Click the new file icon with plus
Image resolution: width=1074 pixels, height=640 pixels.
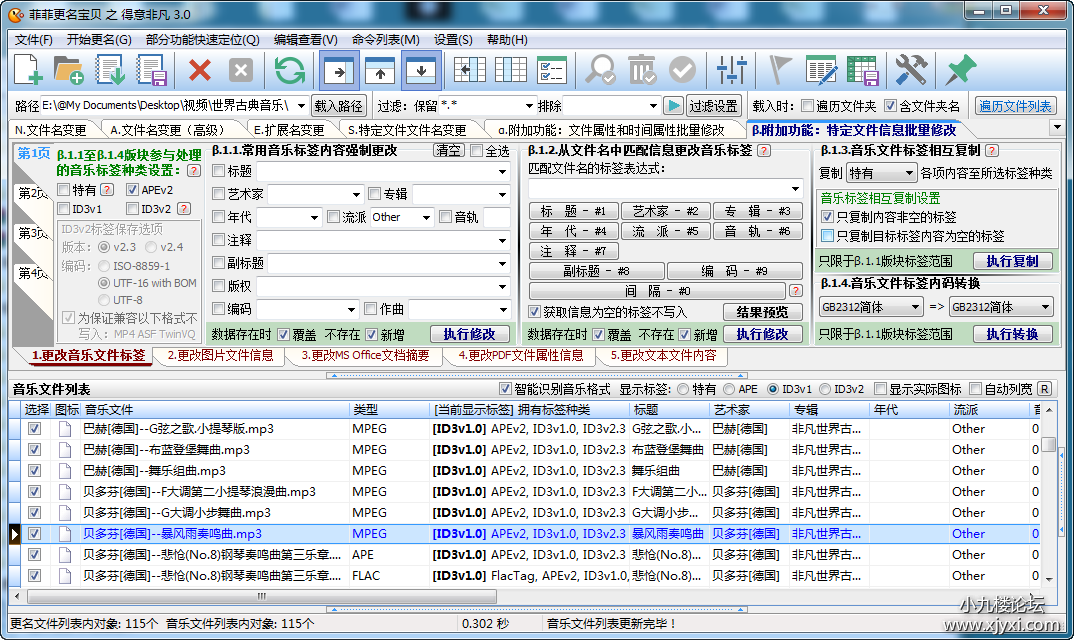(x=28, y=70)
